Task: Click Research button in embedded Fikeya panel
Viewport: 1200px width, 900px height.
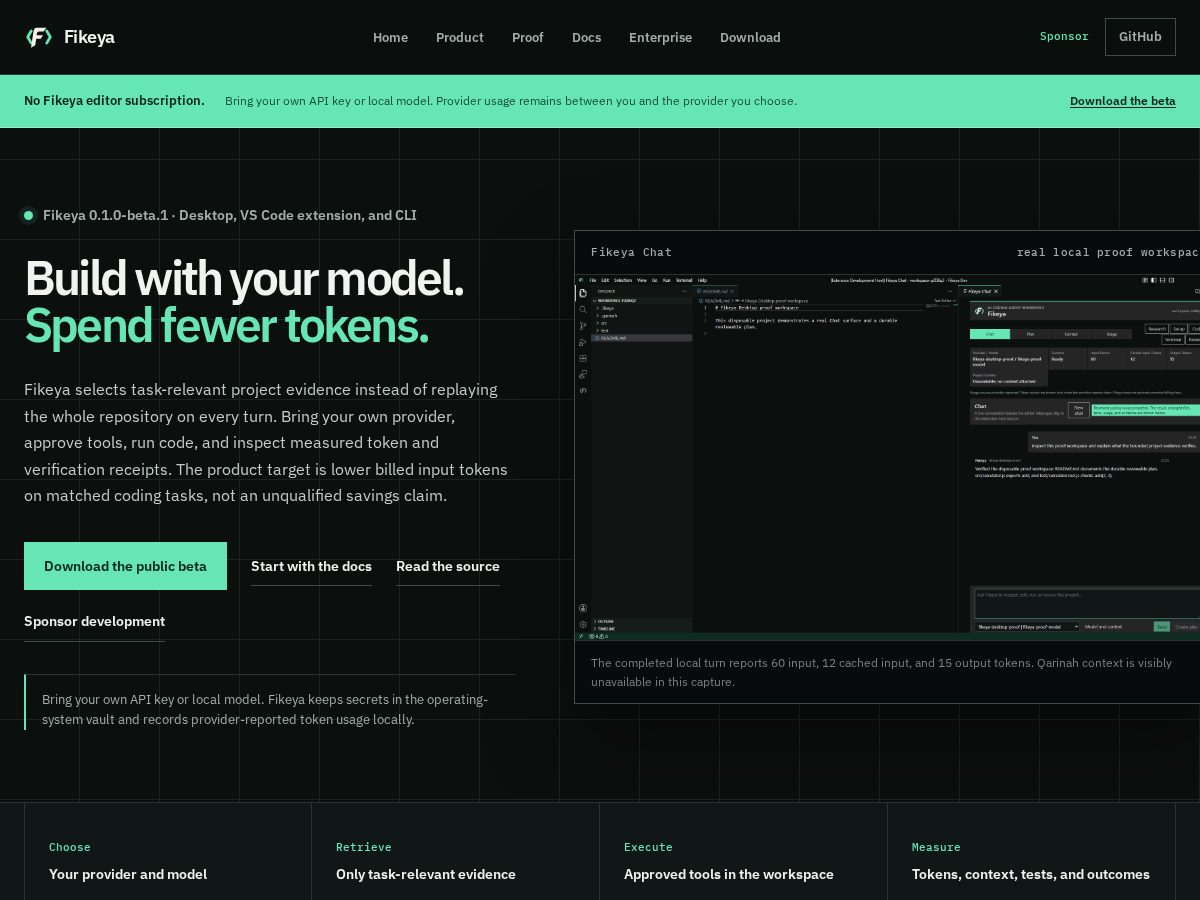Action: [1157, 329]
